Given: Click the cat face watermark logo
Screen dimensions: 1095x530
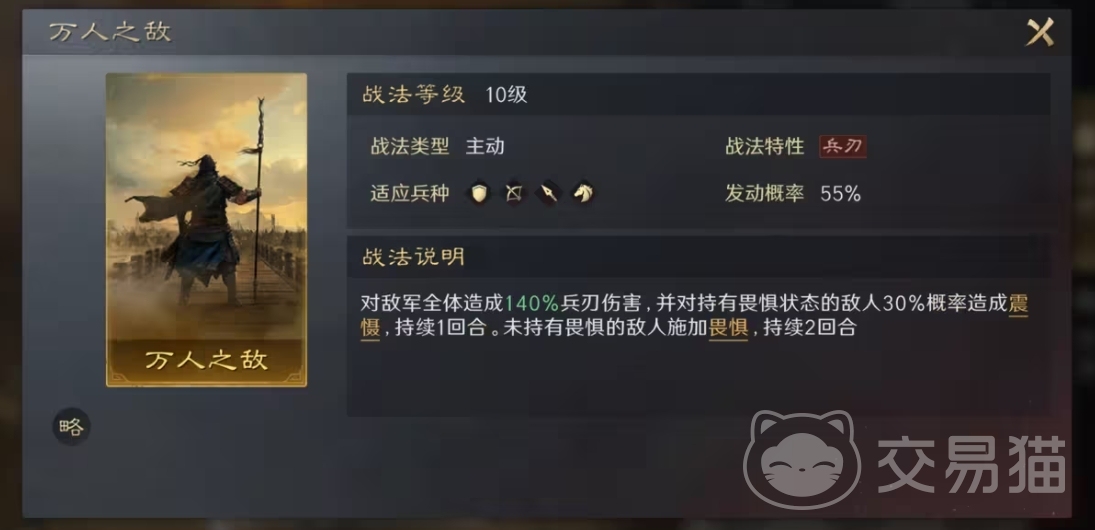Looking at the screenshot, I should 802,459.
